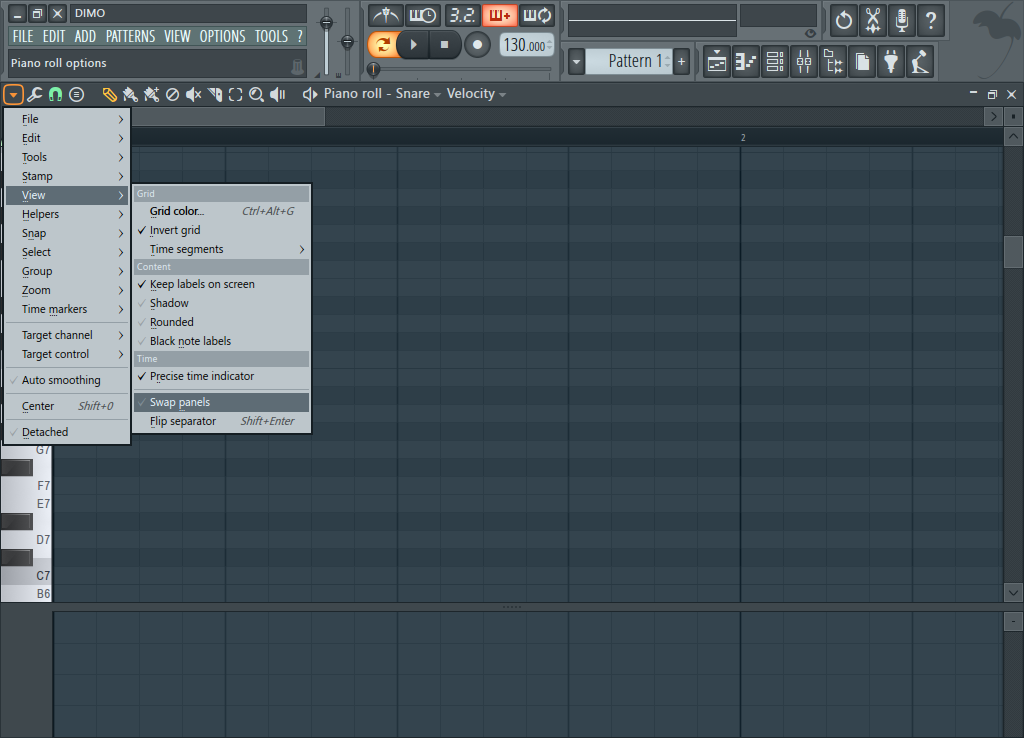Choose Center menu entry

point(67,406)
